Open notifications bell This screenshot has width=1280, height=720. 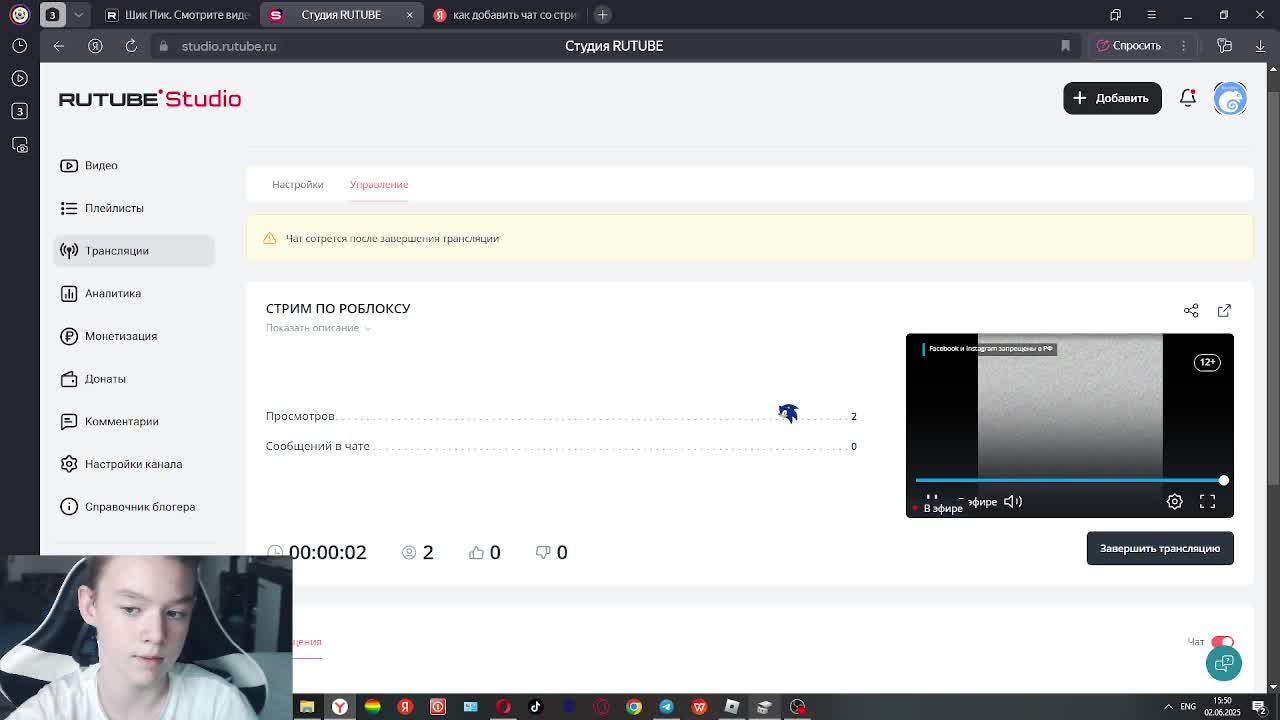point(1188,98)
